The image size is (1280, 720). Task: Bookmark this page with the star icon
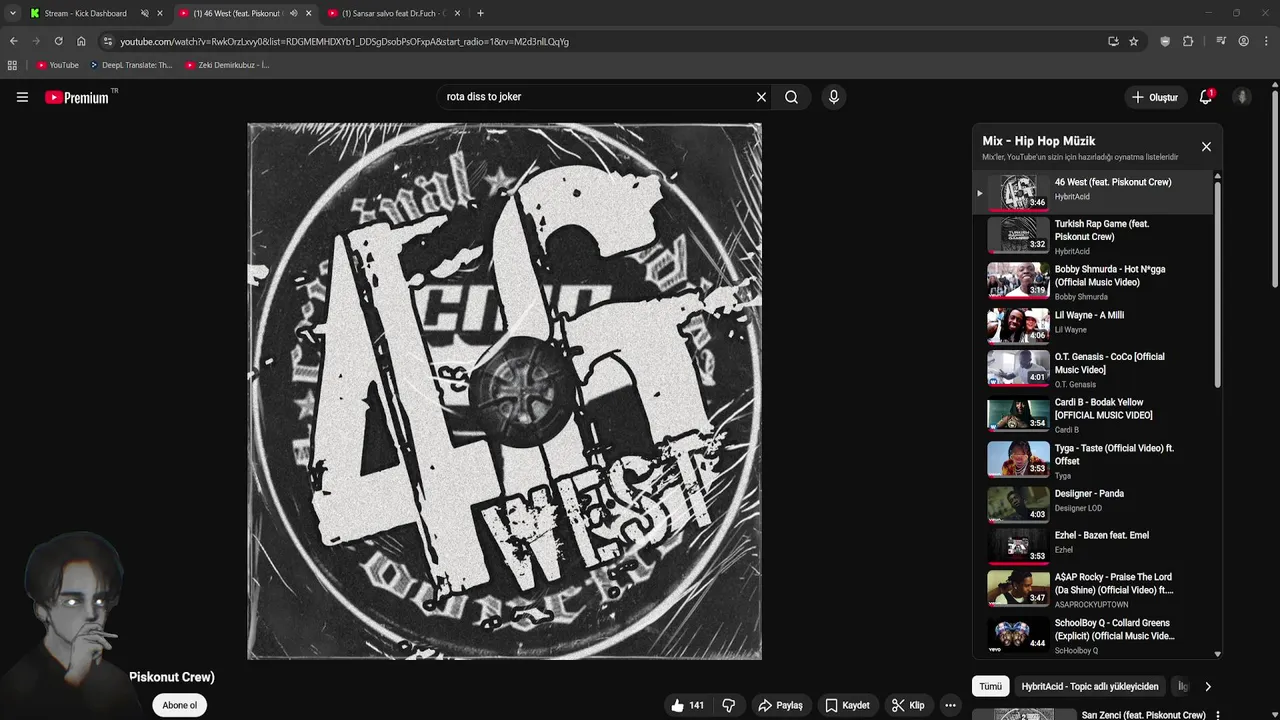[1133, 41]
